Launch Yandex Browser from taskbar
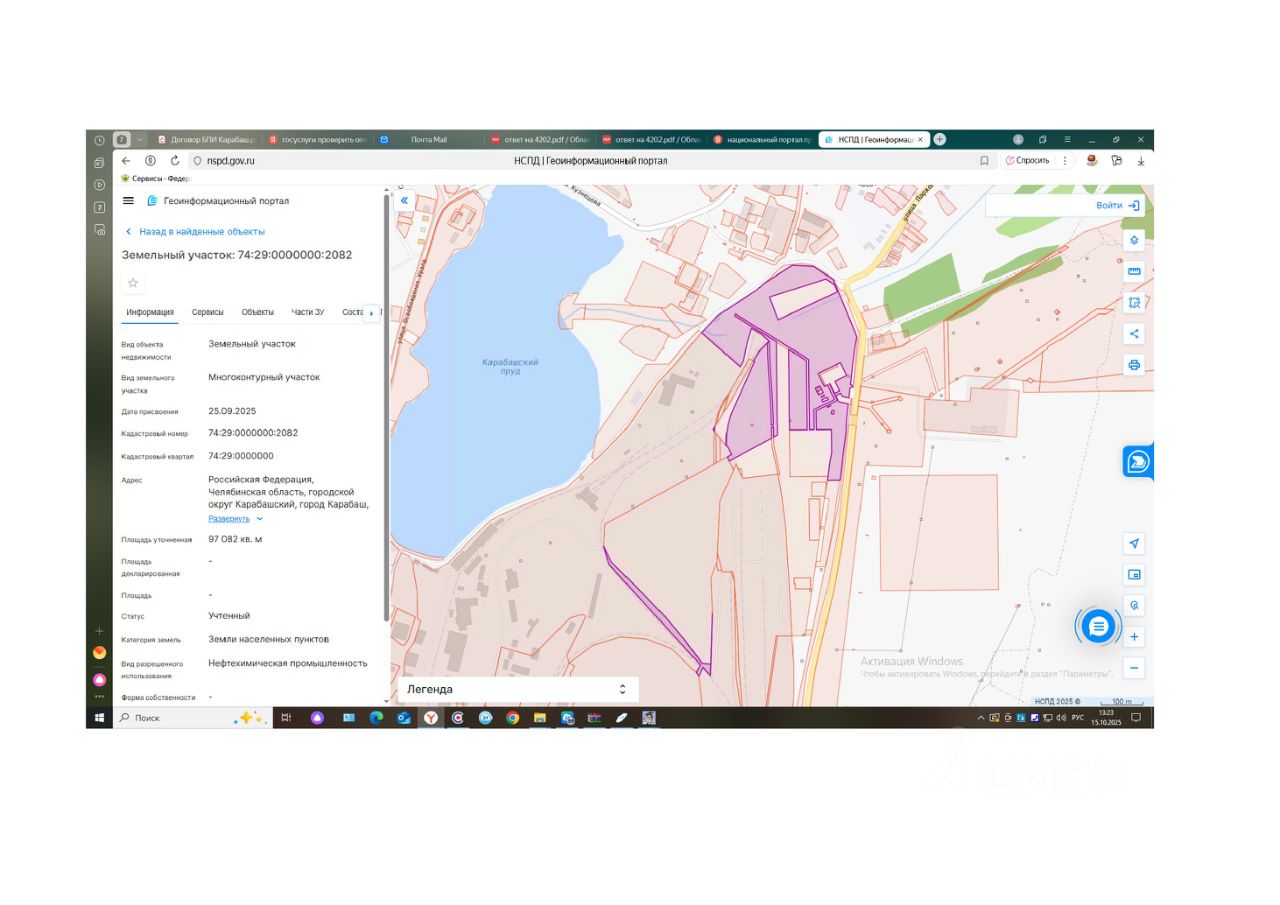The image size is (1280, 905). (x=431, y=718)
